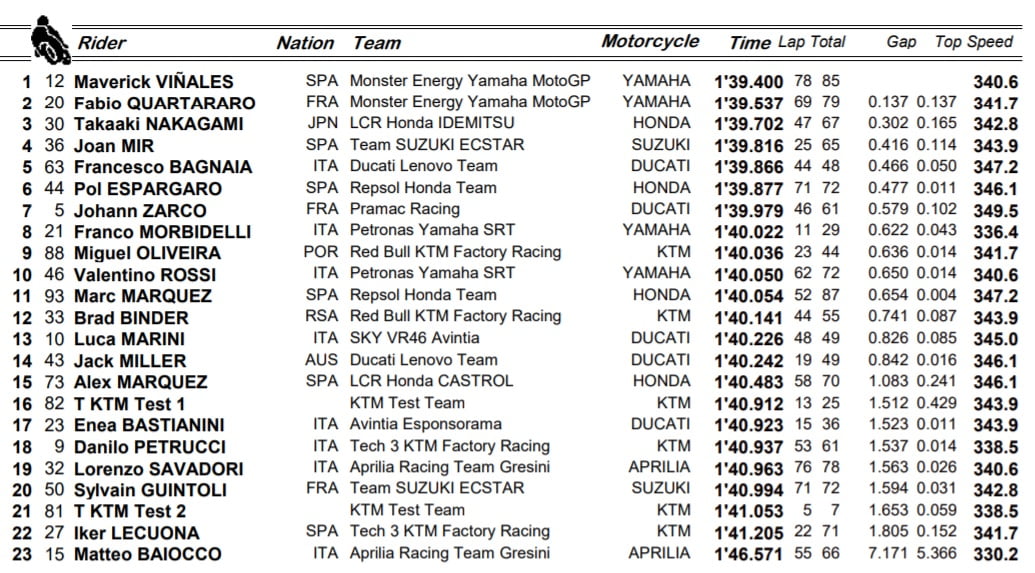Select the Nation column header
Image resolution: width=1035 pixels, height=573 pixels.
tap(305, 43)
